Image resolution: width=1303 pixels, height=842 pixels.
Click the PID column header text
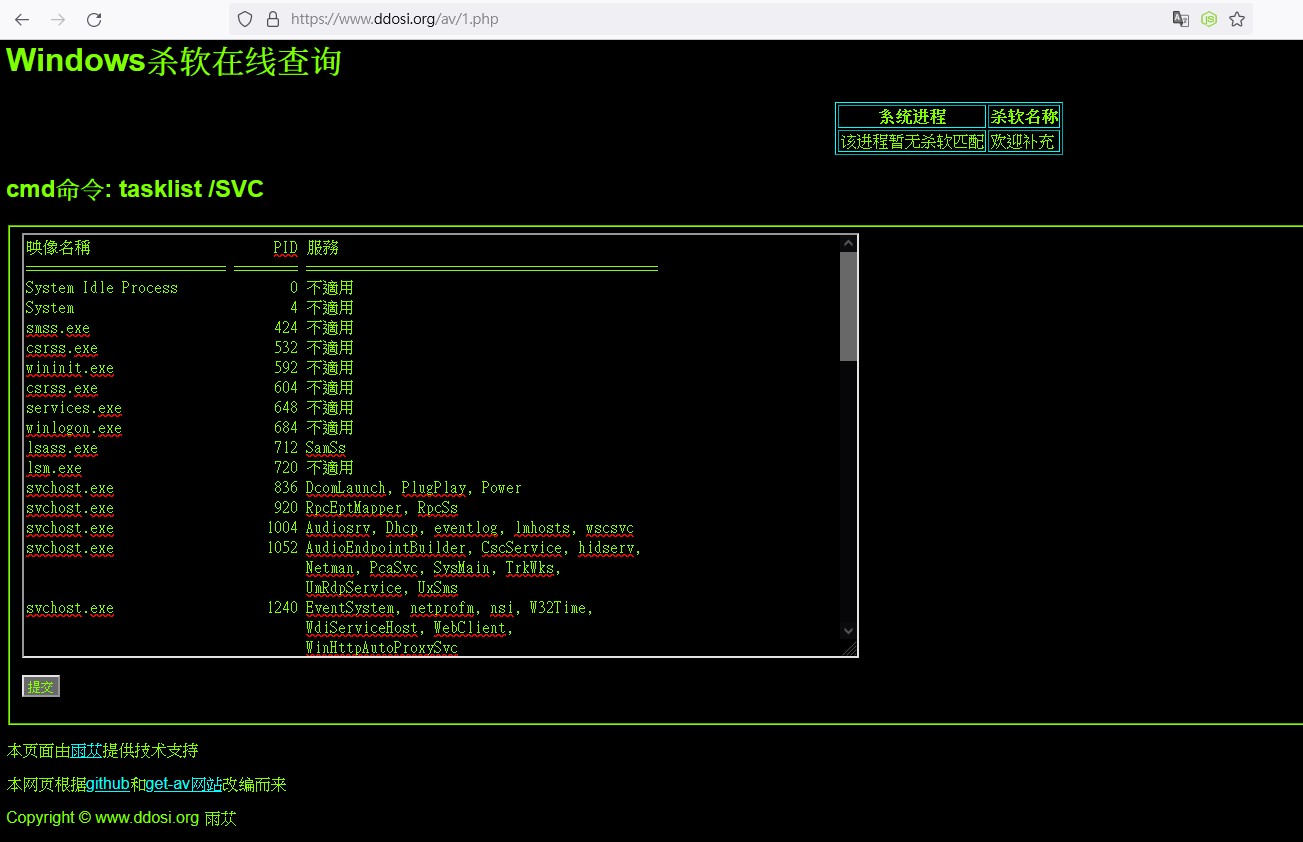coord(286,247)
